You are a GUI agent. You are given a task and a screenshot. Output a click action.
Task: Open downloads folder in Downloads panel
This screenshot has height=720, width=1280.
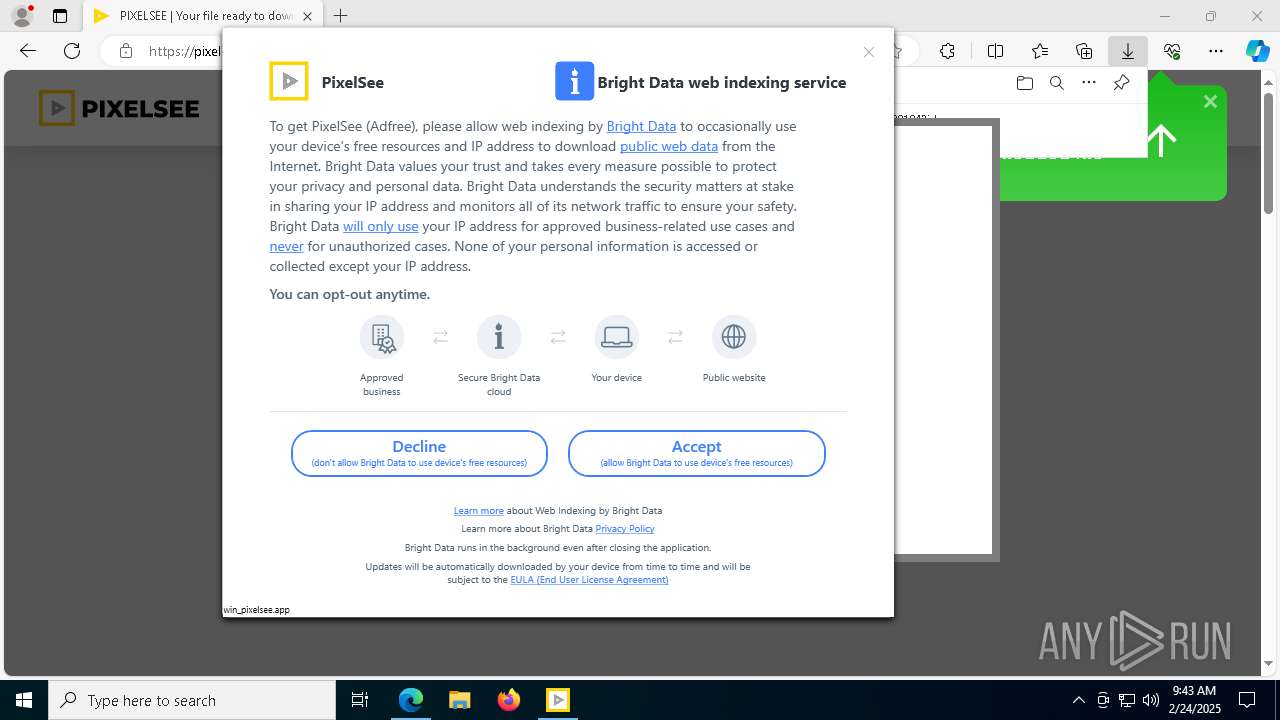[1024, 83]
